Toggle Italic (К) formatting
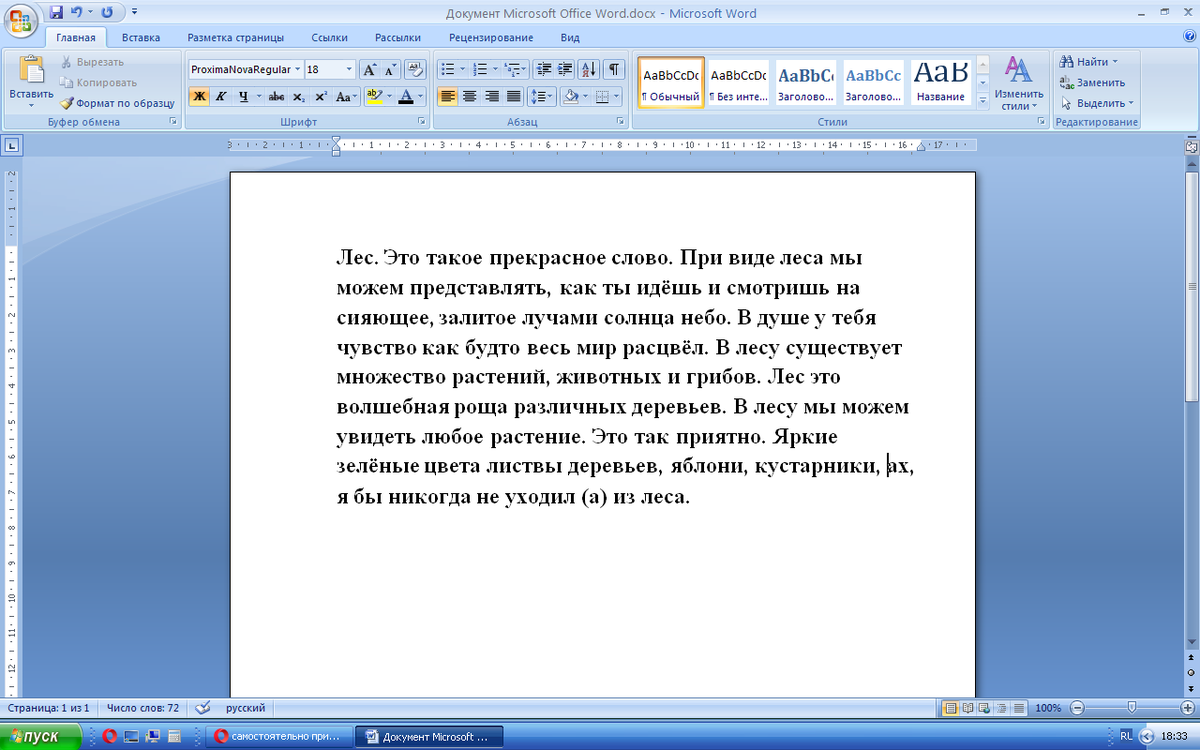Screen dimensions: 1200x750 [221, 97]
